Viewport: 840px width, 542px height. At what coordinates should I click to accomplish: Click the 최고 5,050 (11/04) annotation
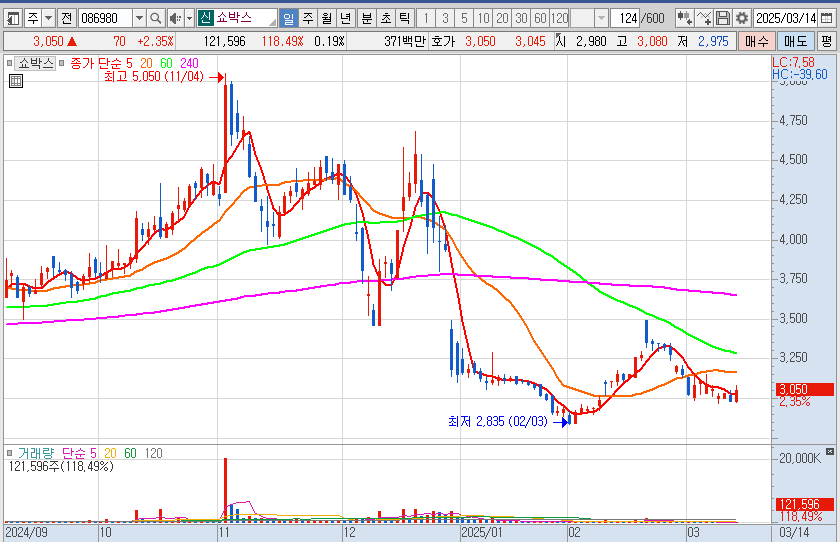coord(154,77)
